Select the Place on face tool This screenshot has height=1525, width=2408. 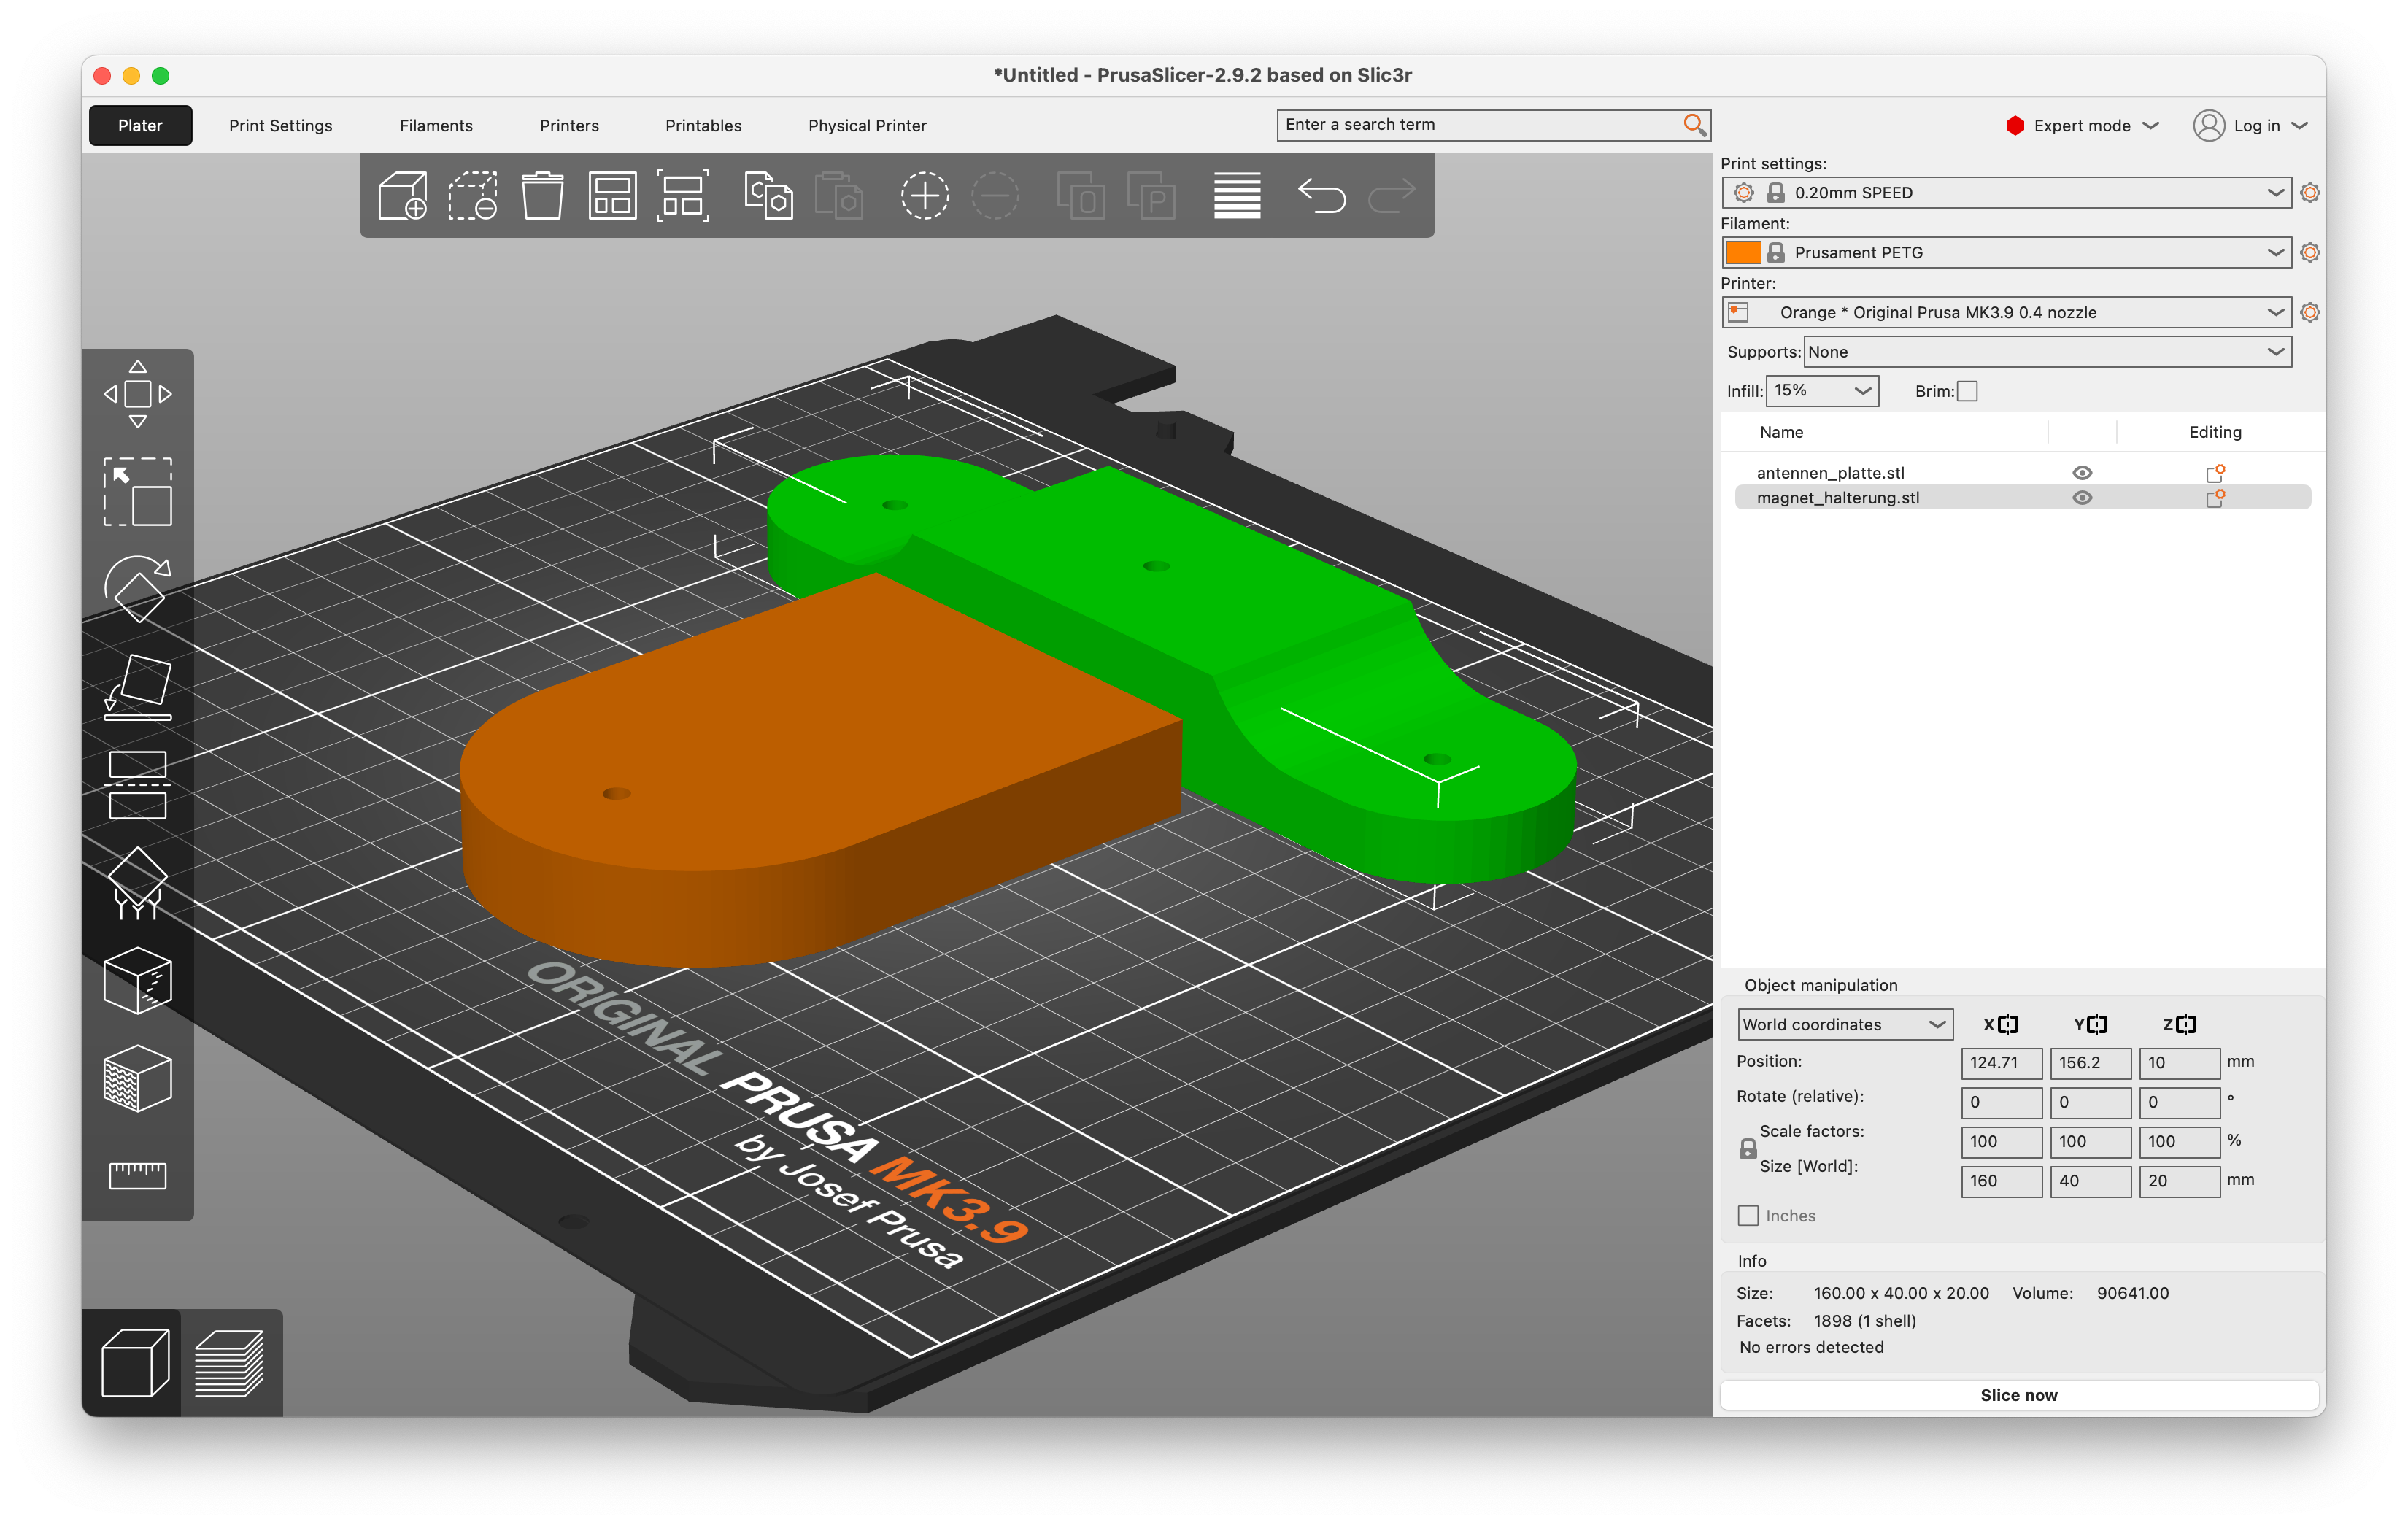(x=138, y=687)
